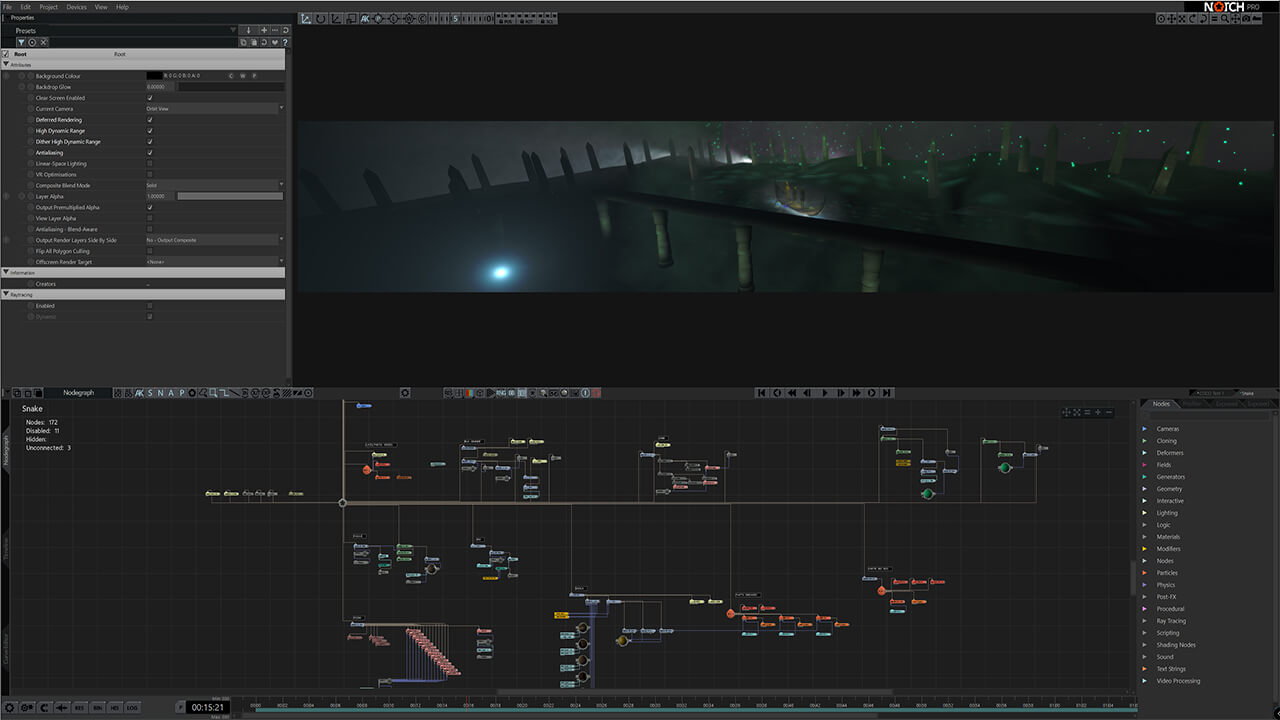Toggle AK autokey in viewport toolbar
This screenshot has height=720, width=1280.
coord(365,19)
